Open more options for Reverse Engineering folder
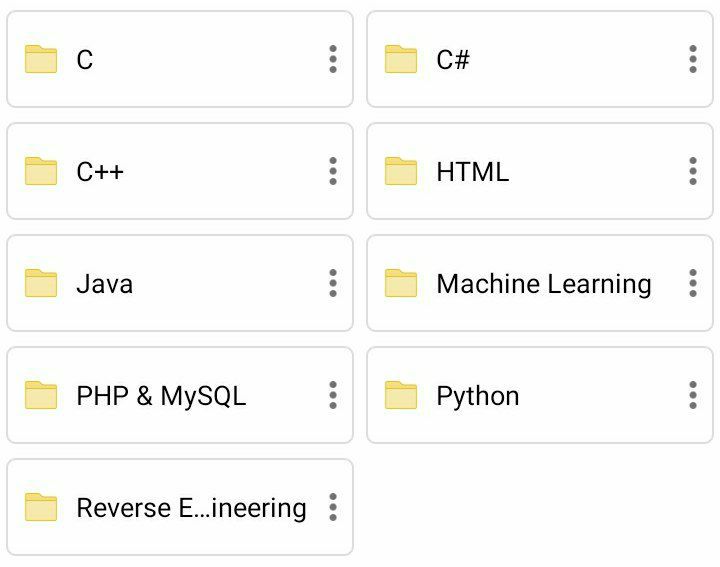This screenshot has height=567, width=720. coord(333,507)
